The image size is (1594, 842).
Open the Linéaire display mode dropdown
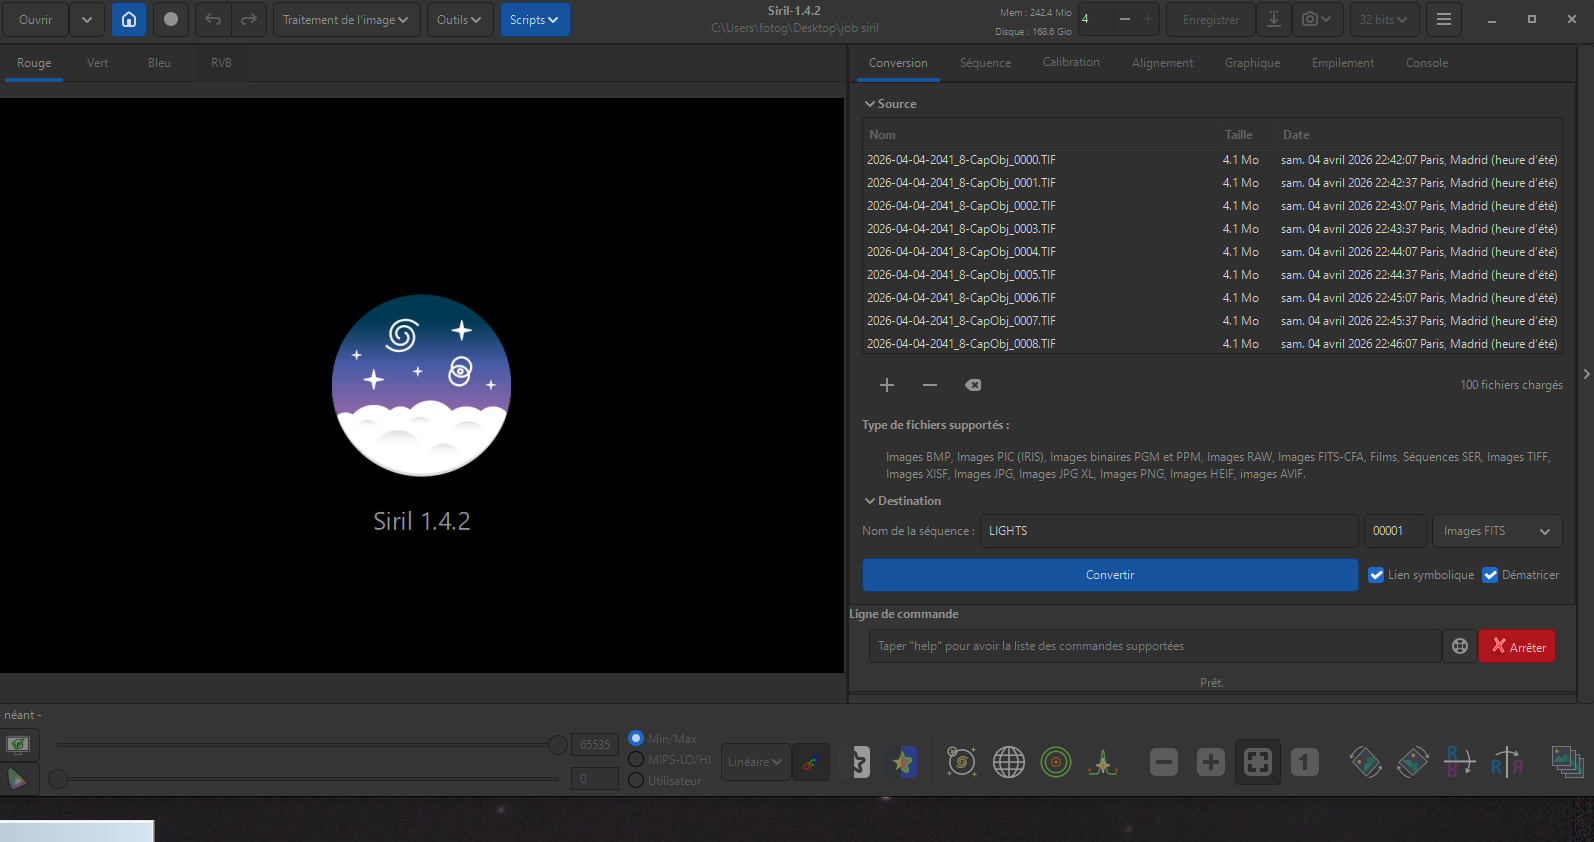click(755, 762)
